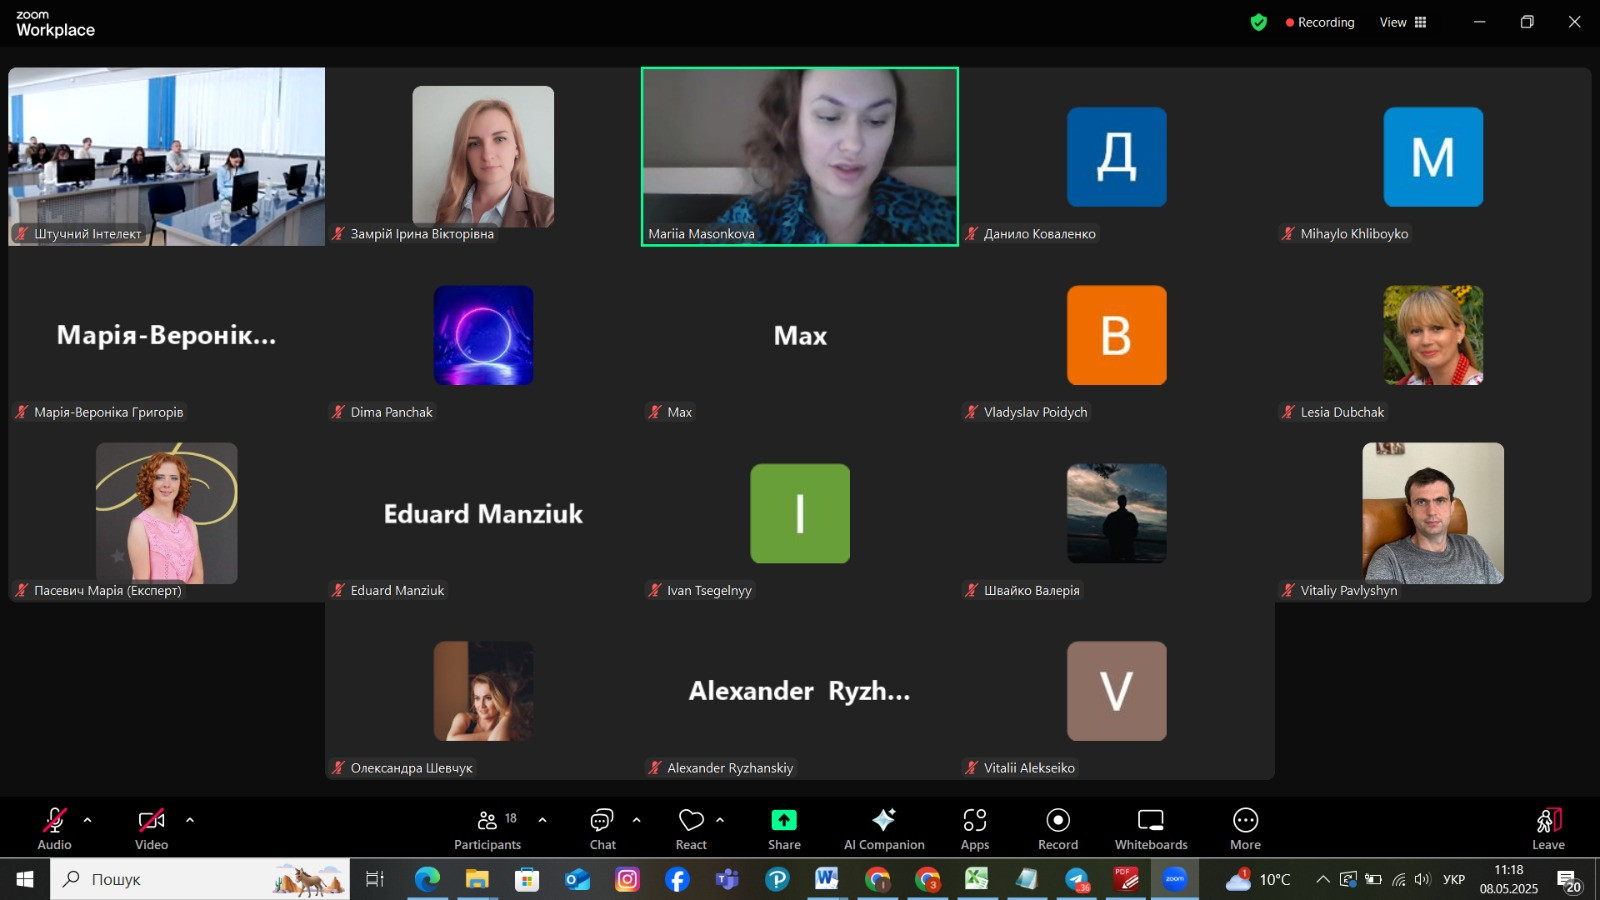
Task: Open the volume control in system tray
Action: [1423, 879]
